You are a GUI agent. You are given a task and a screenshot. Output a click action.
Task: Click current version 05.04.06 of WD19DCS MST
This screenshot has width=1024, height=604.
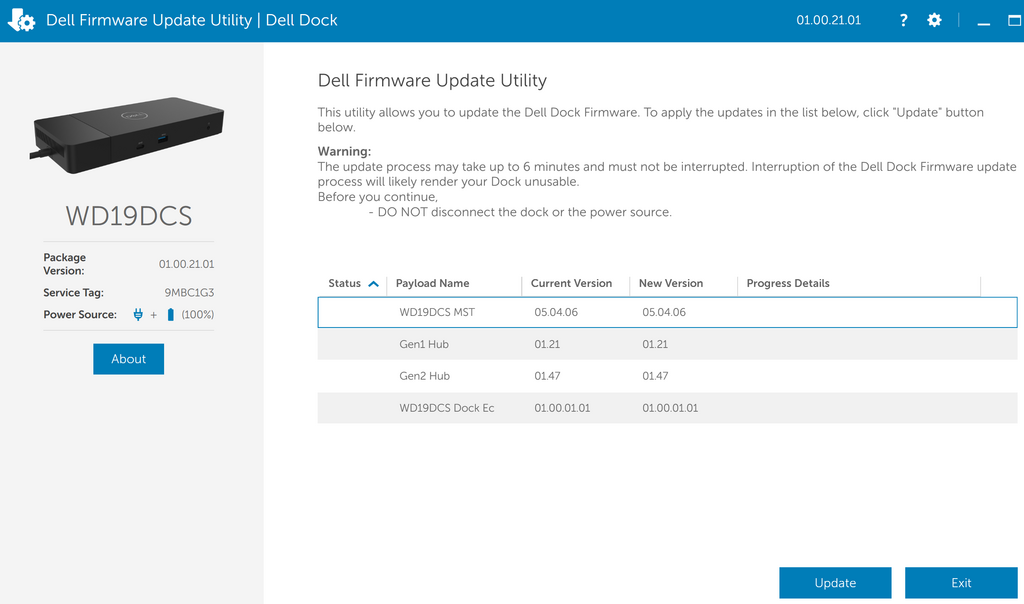click(556, 312)
